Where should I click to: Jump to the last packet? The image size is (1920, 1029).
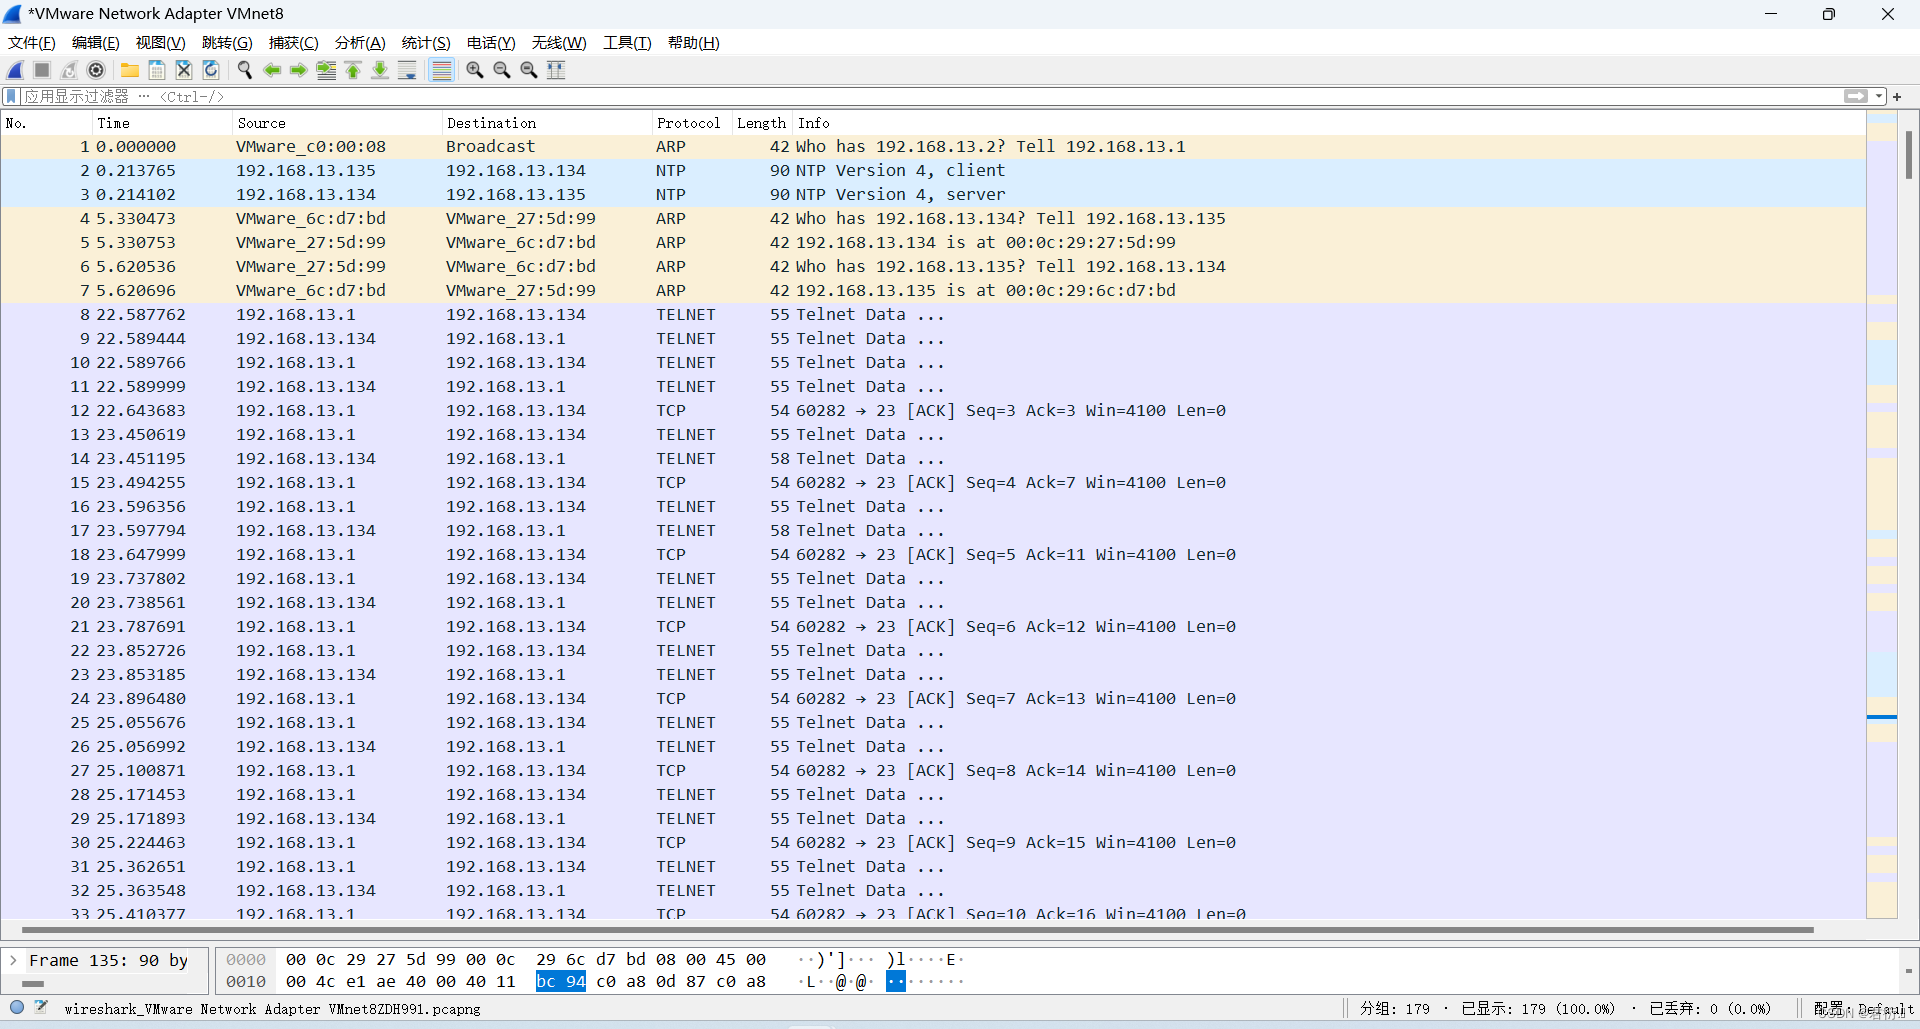coord(380,70)
